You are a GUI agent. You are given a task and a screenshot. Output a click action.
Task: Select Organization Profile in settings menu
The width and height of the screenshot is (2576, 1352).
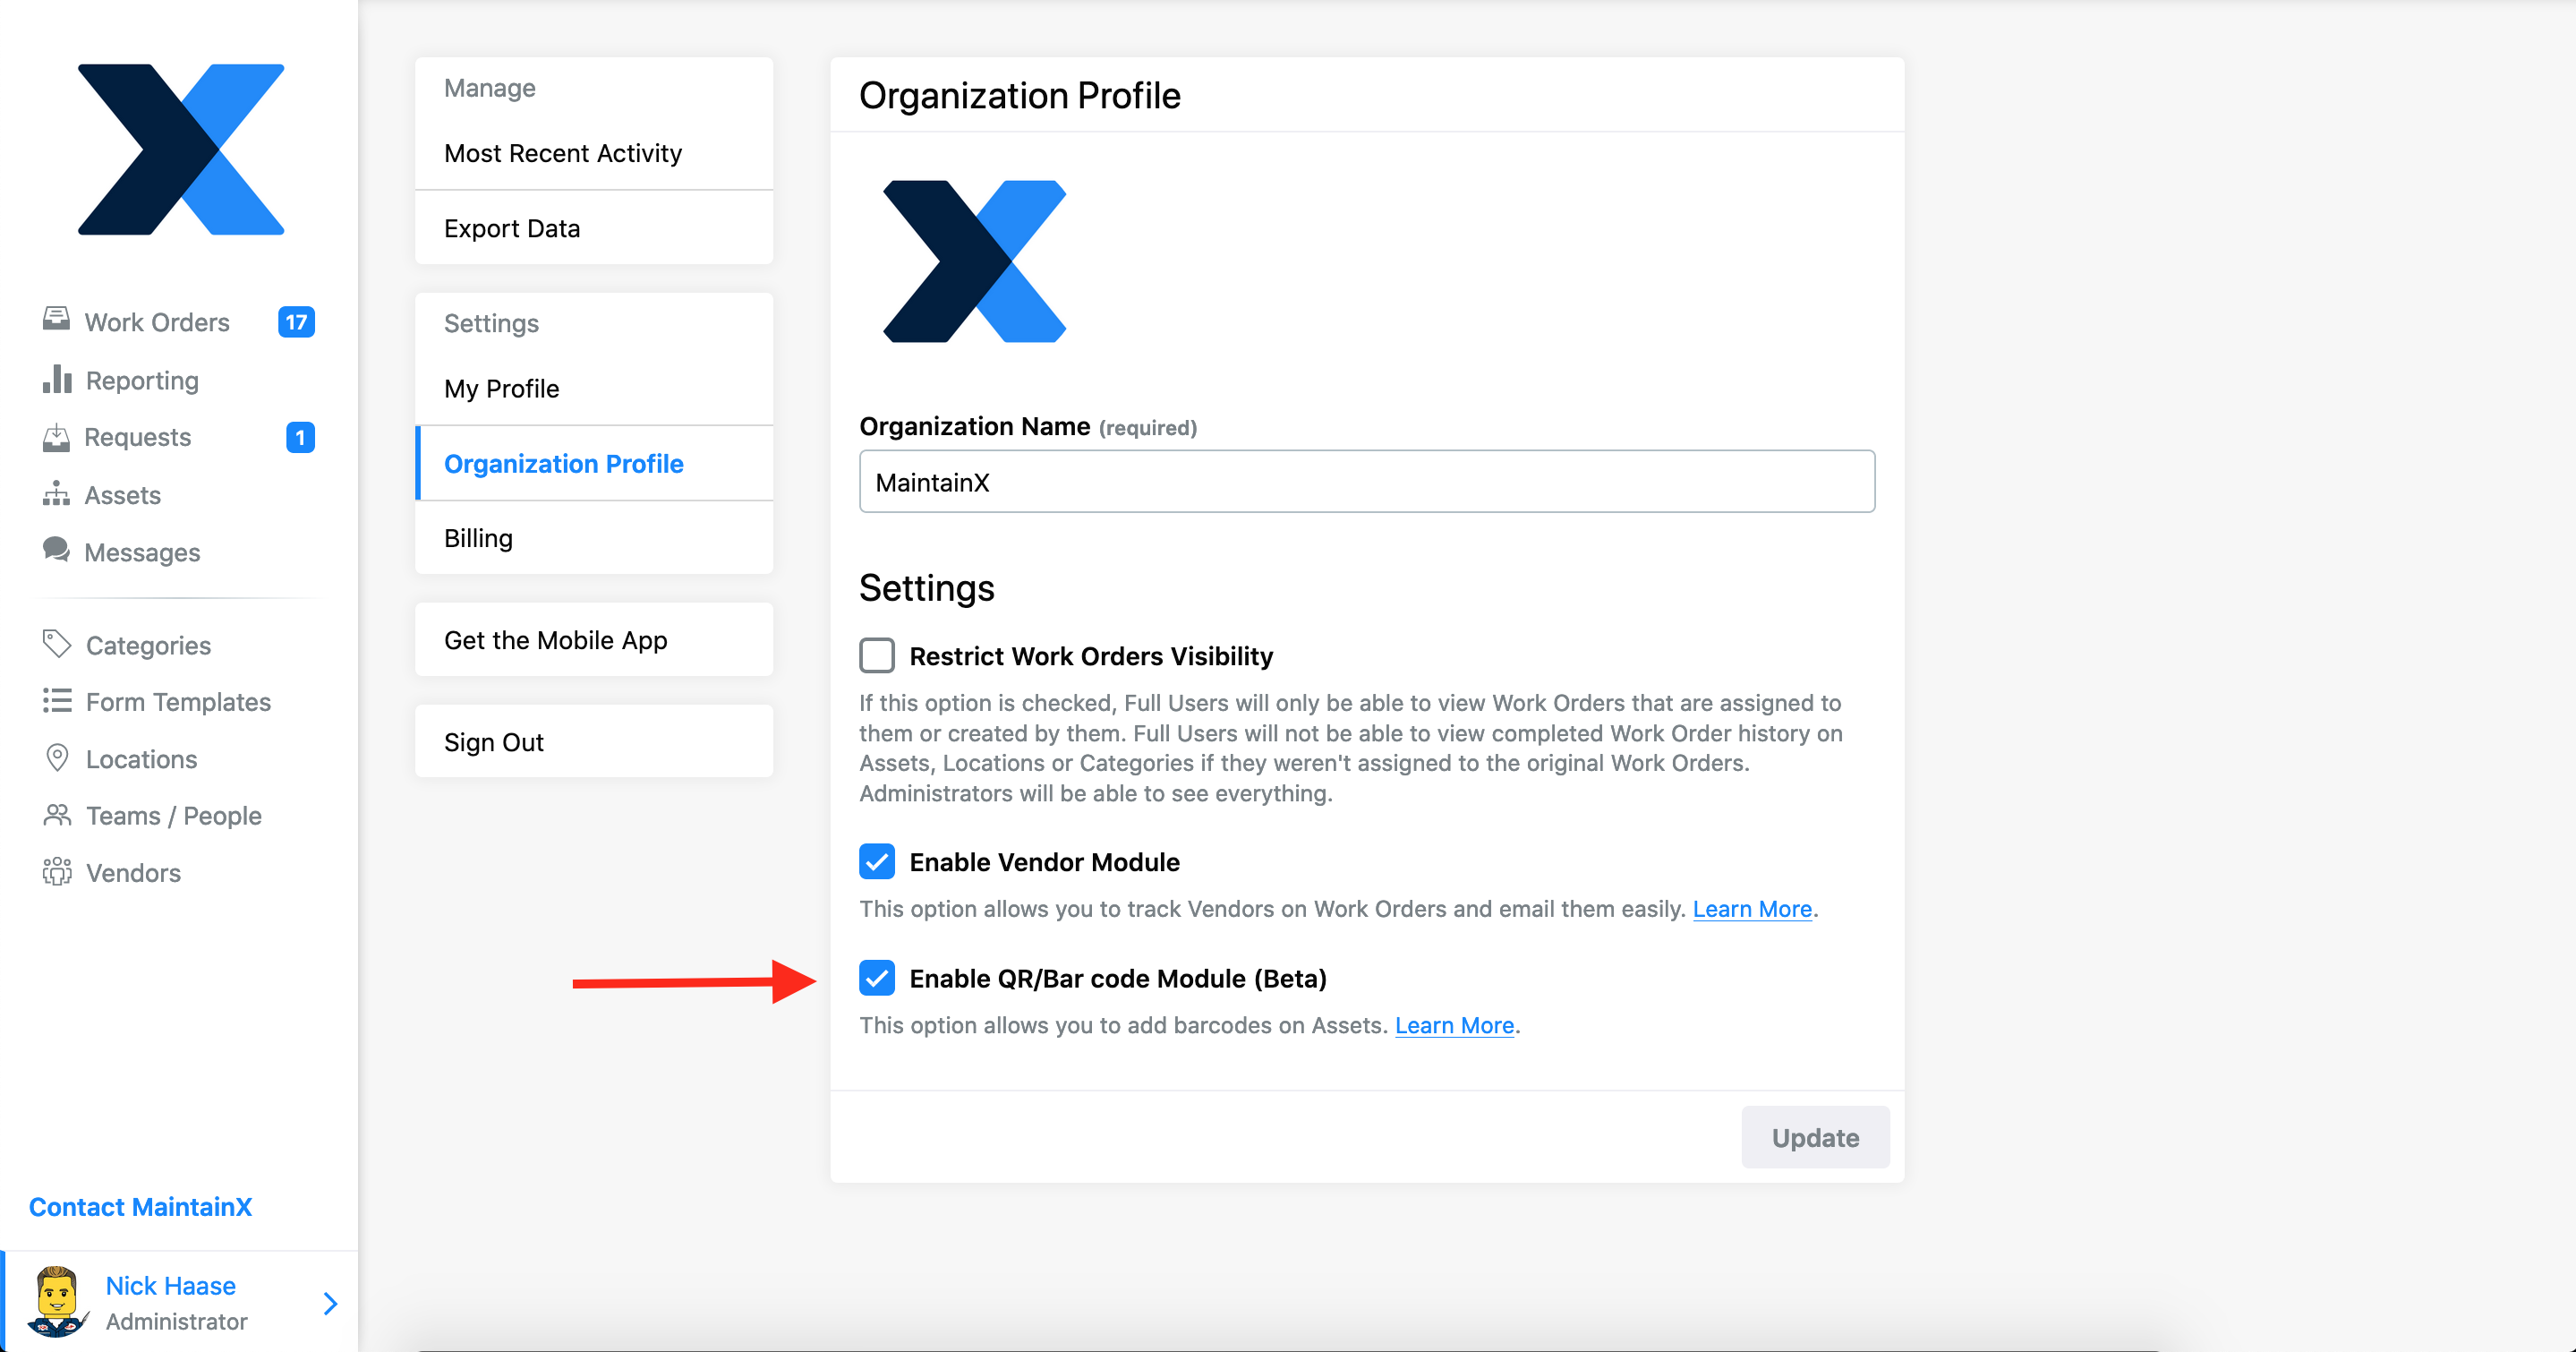594,463
